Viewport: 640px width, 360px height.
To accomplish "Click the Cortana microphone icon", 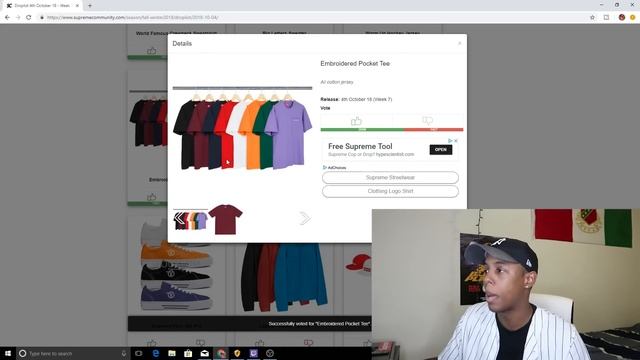I will pyautogui.click(x=124, y=353).
